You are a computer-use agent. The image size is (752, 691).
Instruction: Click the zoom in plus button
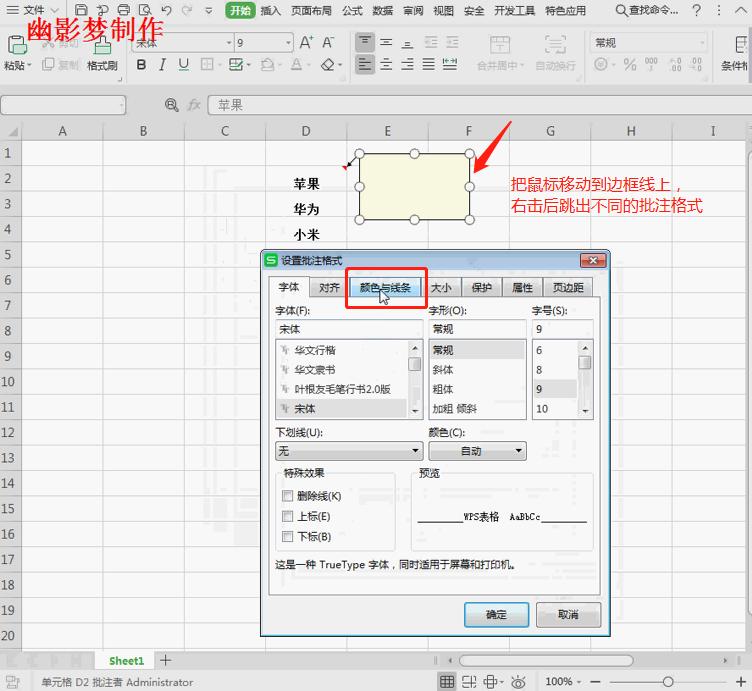click(740, 681)
